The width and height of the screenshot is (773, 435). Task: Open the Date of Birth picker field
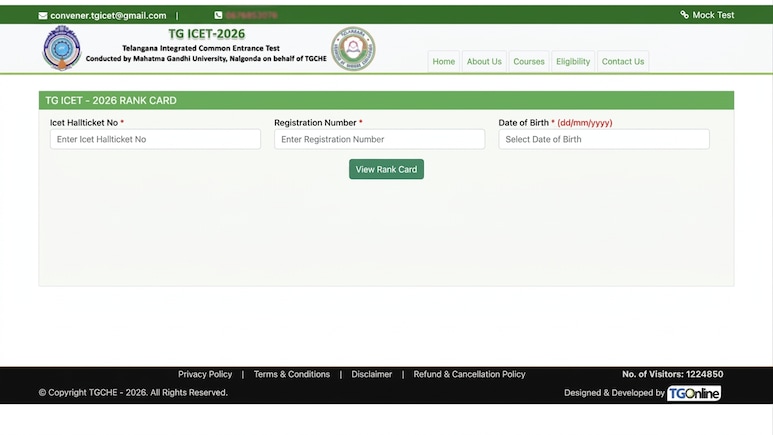(x=604, y=139)
